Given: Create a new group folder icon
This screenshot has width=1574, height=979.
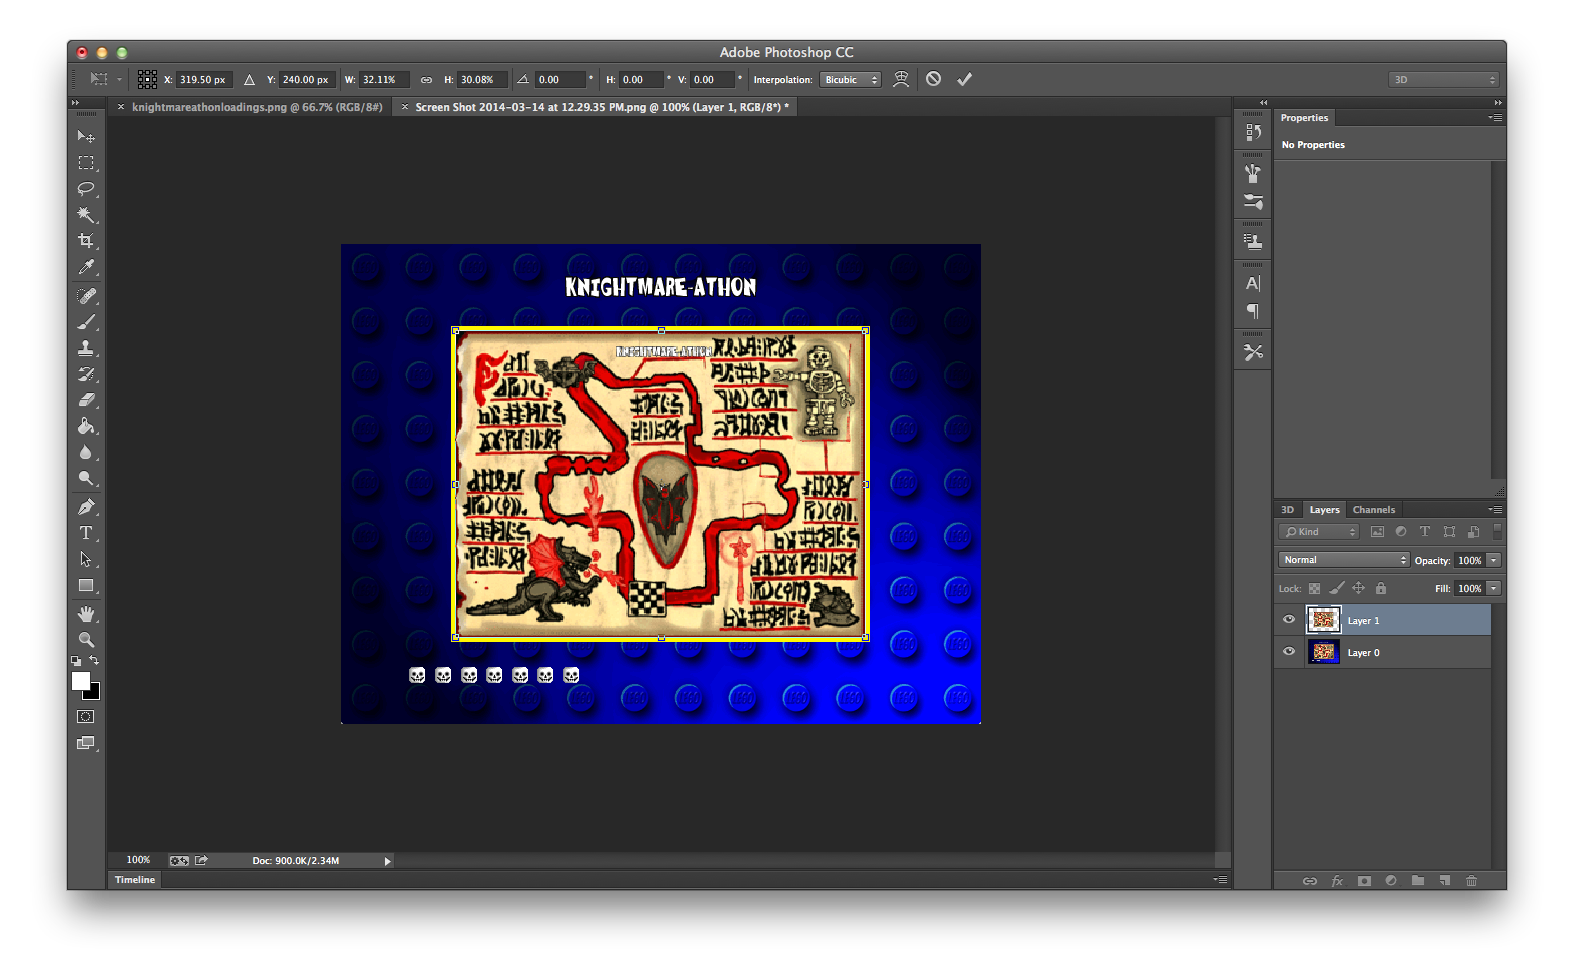Looking at the screenshot, I should (x=1418, y=881).
